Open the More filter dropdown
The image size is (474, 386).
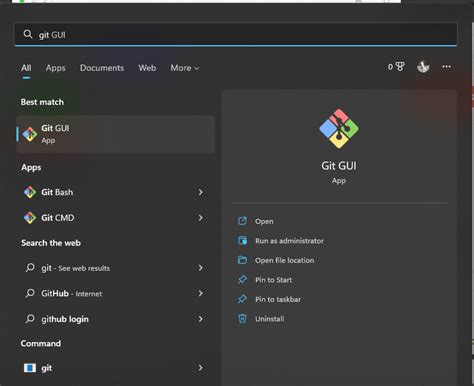185,68
